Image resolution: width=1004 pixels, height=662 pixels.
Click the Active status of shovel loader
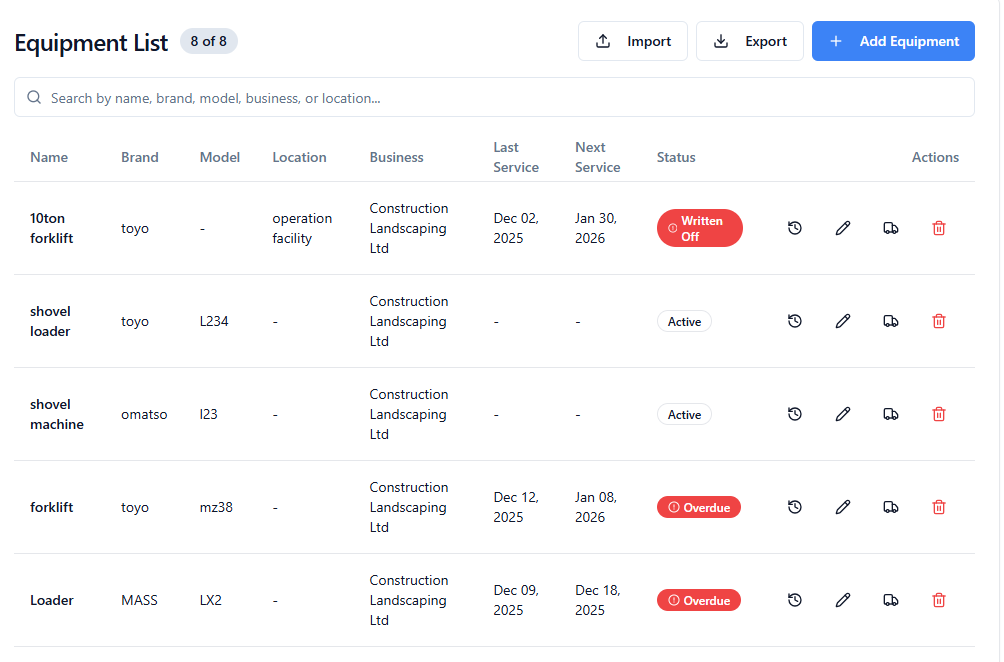[684, 321]
